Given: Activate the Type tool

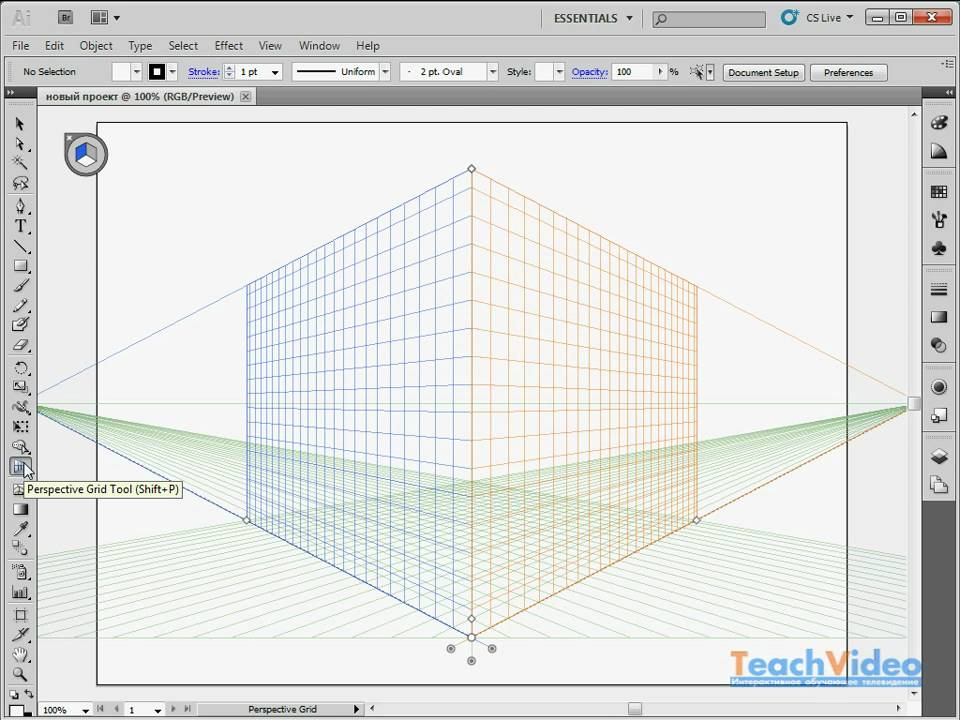Looking at the screenshot, I should [x=20, y=226].
